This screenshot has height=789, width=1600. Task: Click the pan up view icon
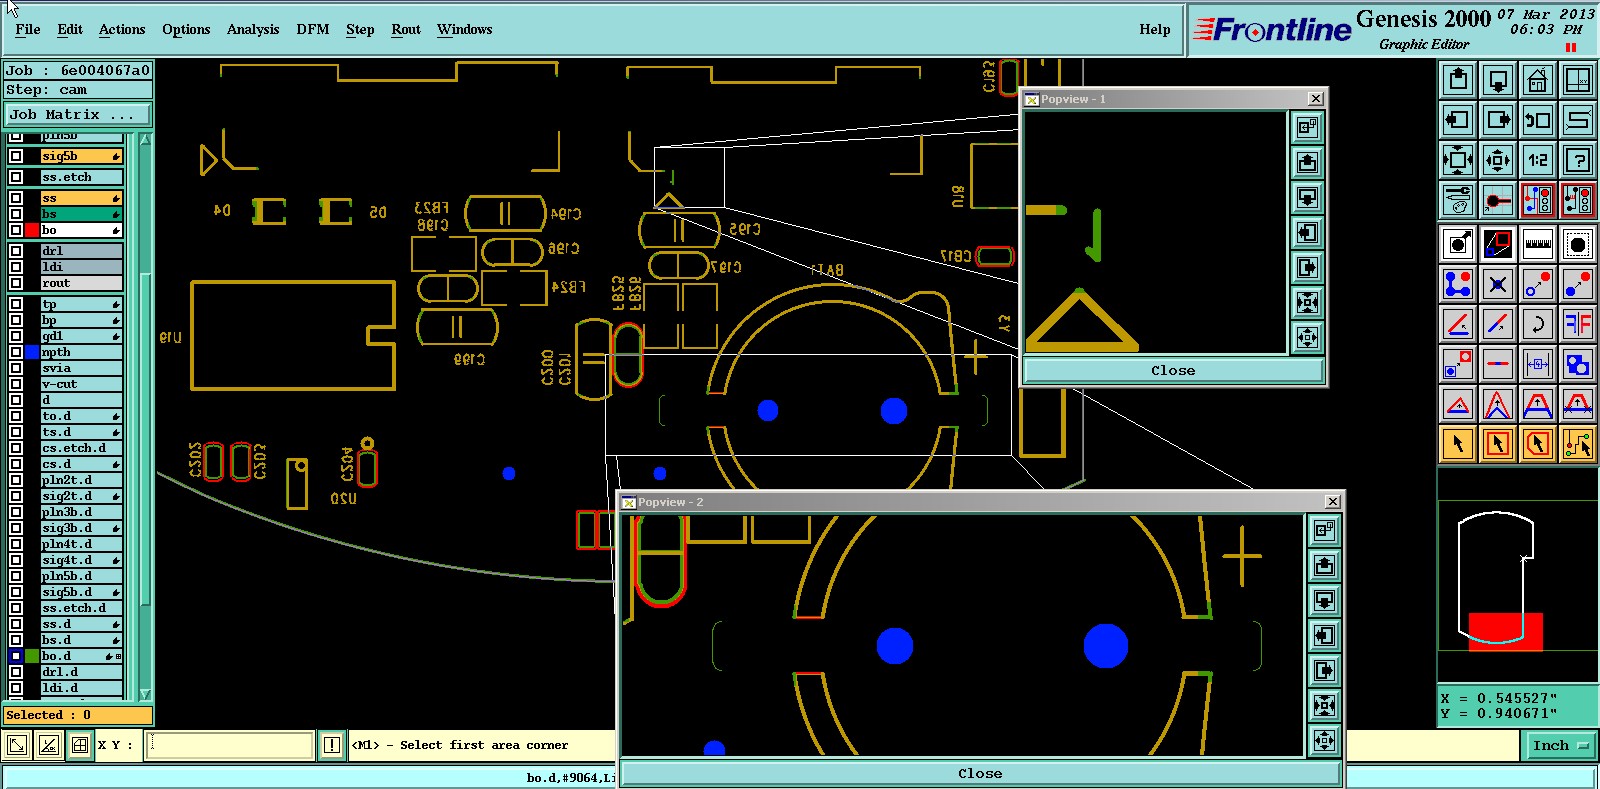(1458, 80)
